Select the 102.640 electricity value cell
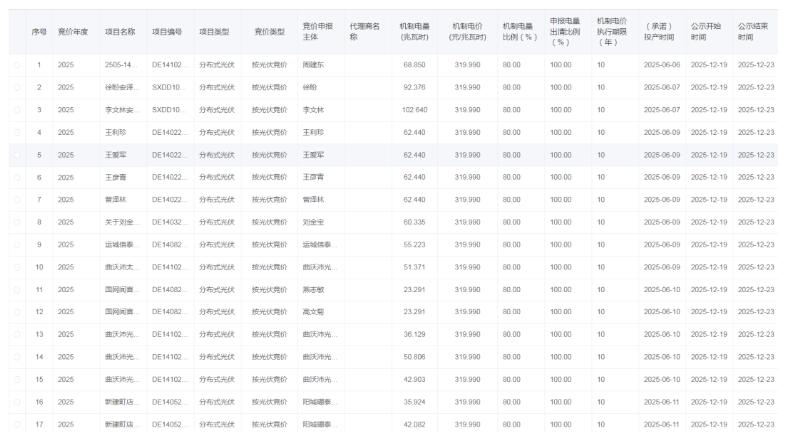 (x=414, y=109)
